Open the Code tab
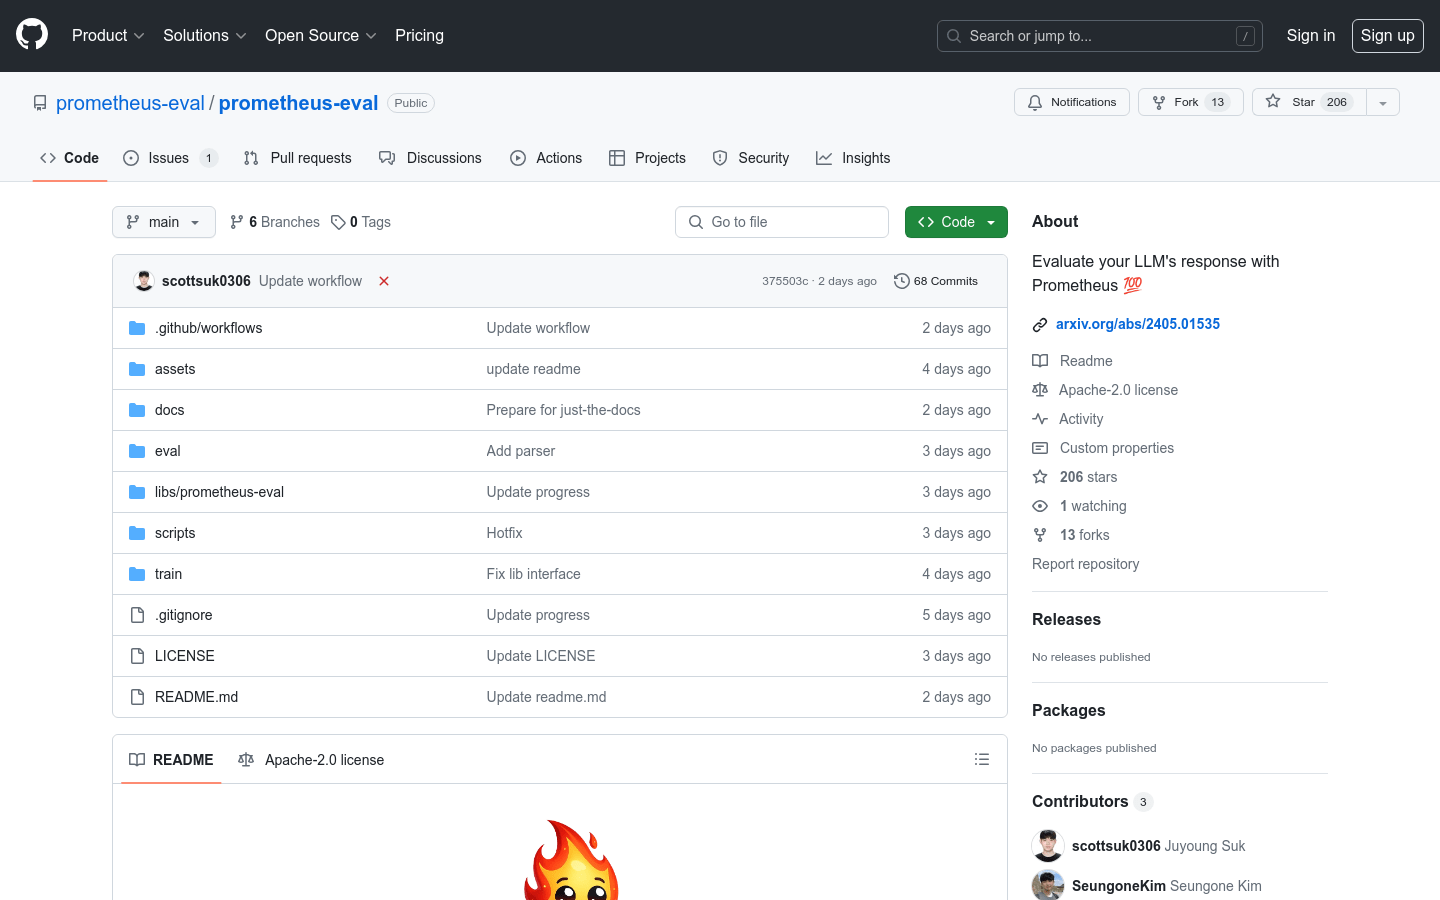This screenshot has width=1440, height=900. pos(70,158)
